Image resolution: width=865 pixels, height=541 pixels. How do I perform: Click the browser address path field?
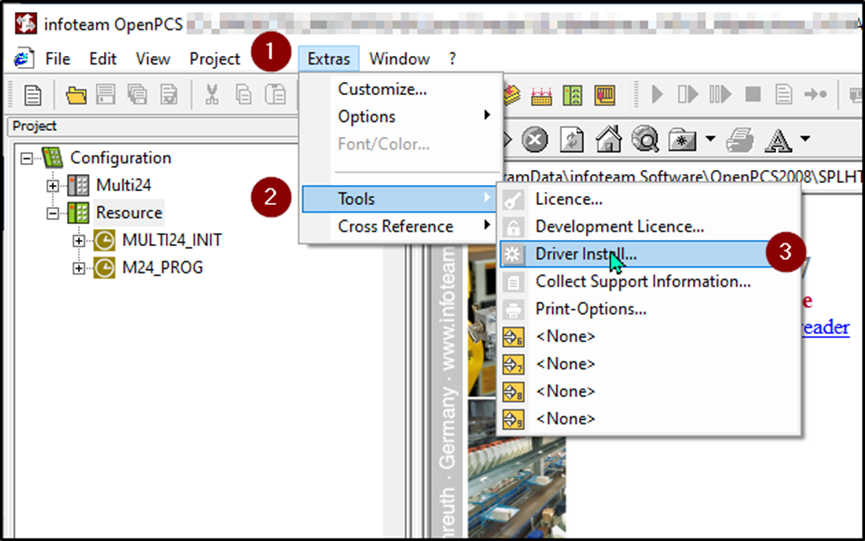(683, 176)
